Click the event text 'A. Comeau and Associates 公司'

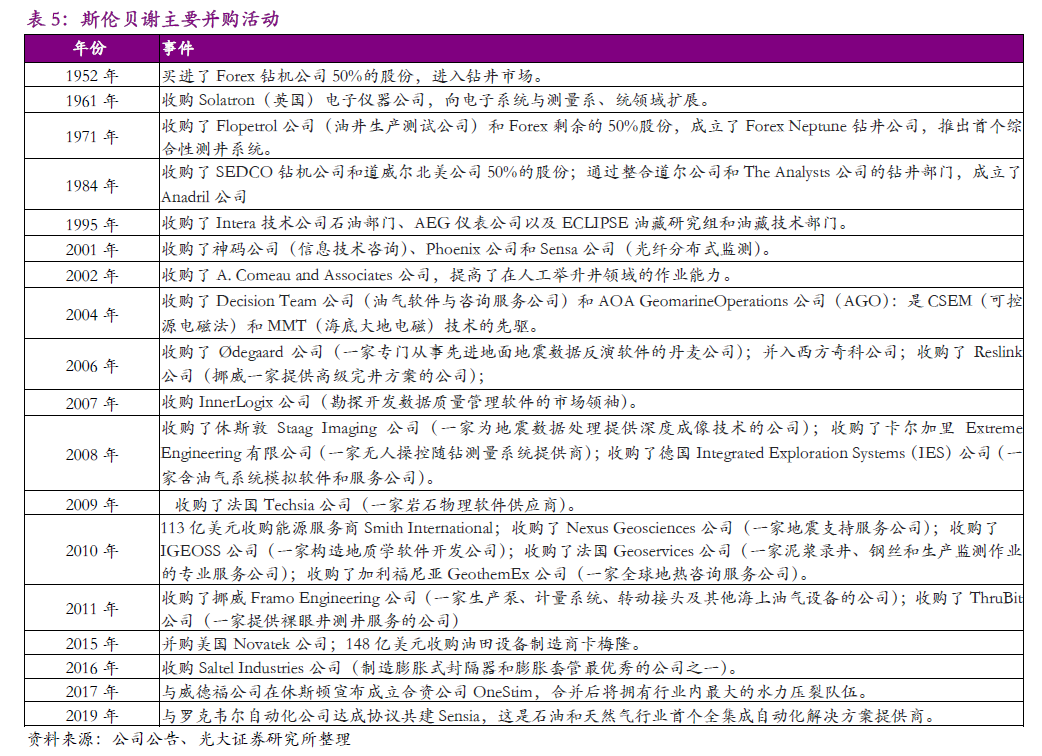click(324, 275)
